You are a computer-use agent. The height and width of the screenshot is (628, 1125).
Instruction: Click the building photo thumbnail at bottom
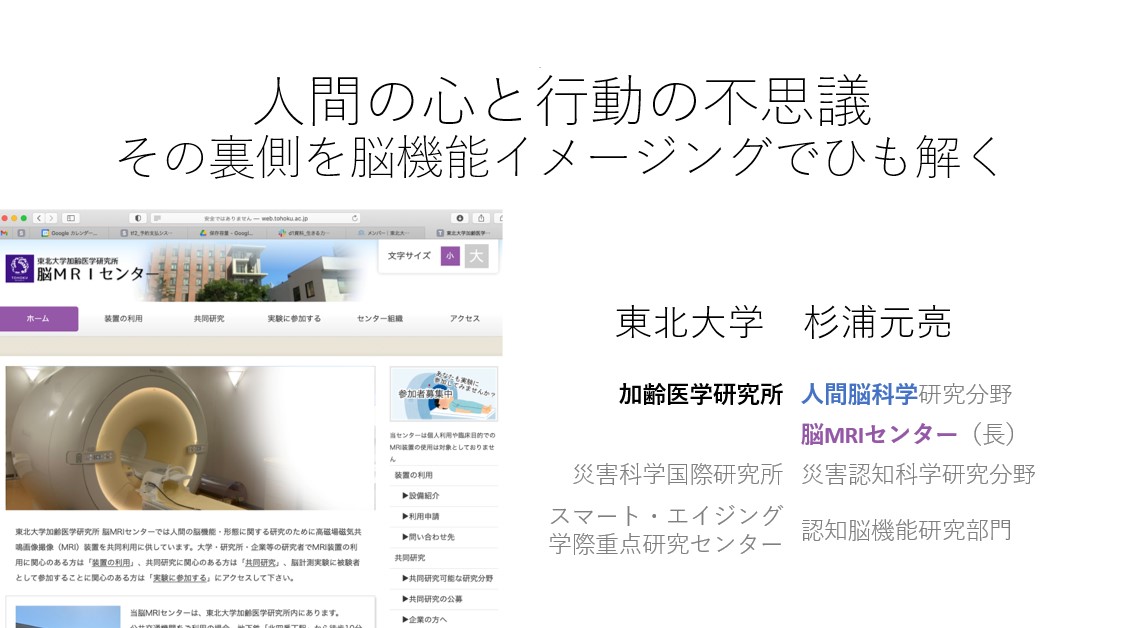pyautogui.click(x=67, y=617)
